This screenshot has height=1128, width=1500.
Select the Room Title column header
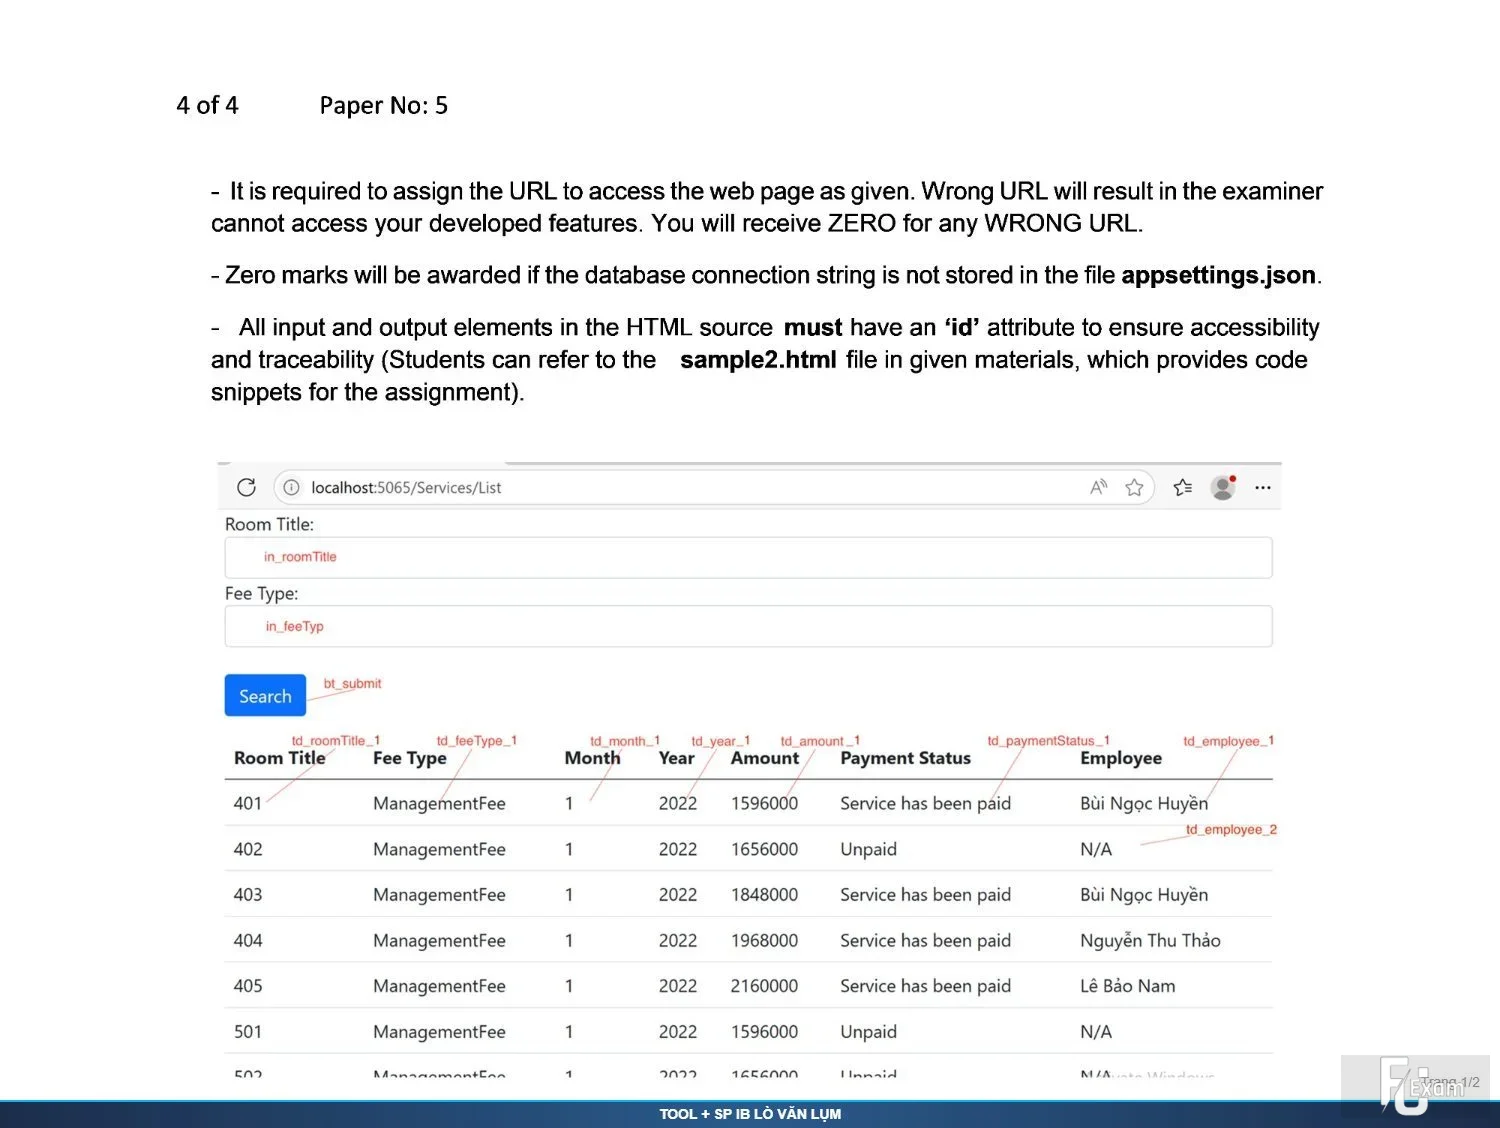(x=280, y=758)
